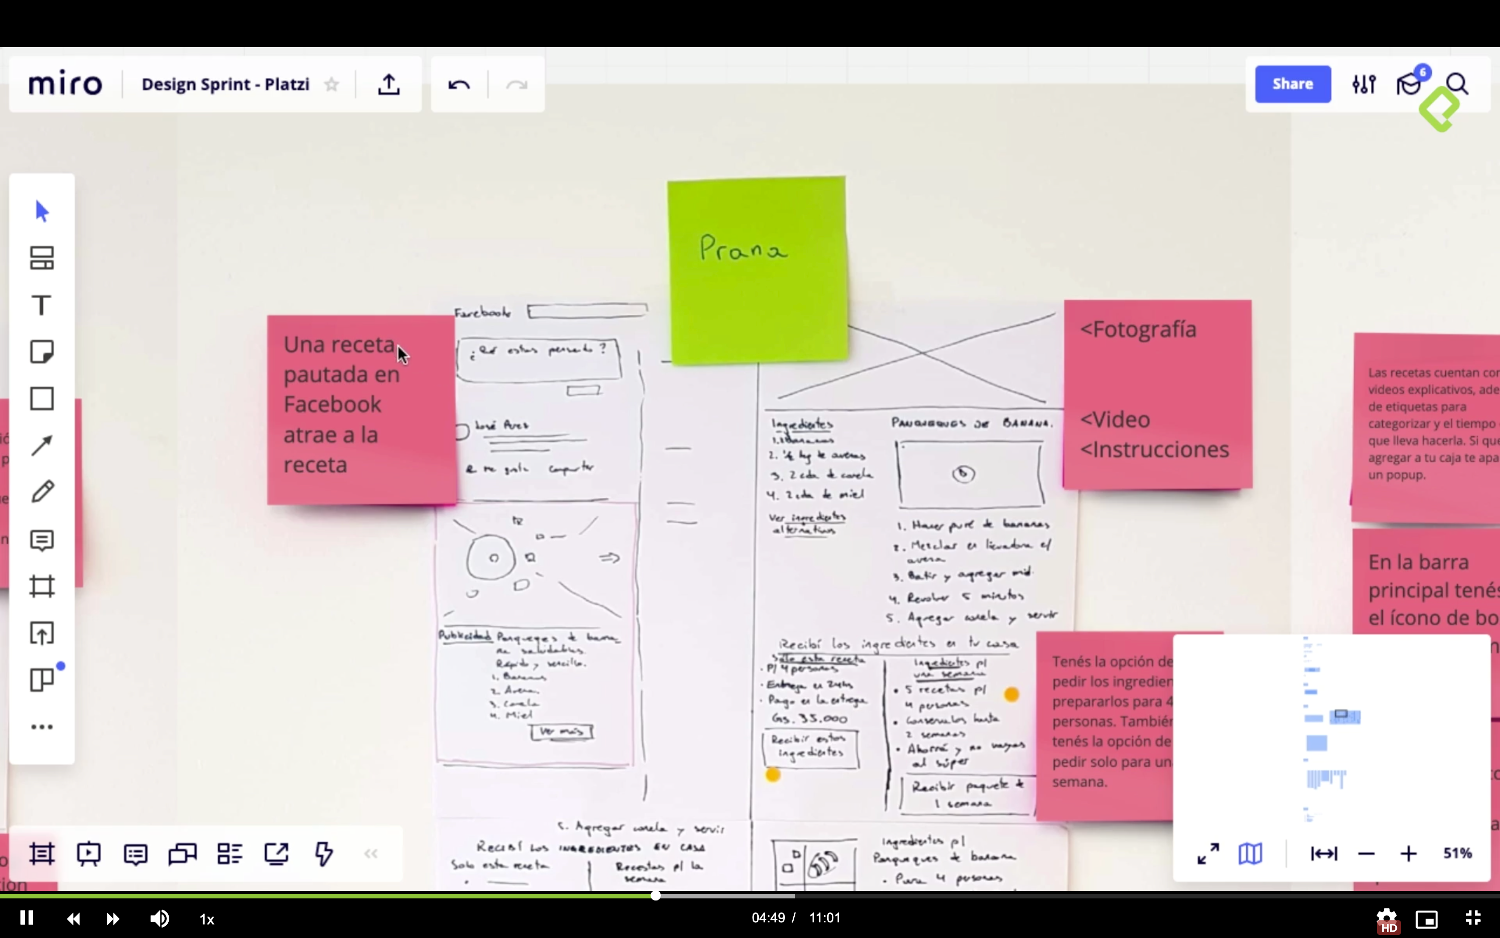Star the Design Sprint - Platzi board
Image resolution: width=1500 pixels, height=938 pixels.
[332, 85]
